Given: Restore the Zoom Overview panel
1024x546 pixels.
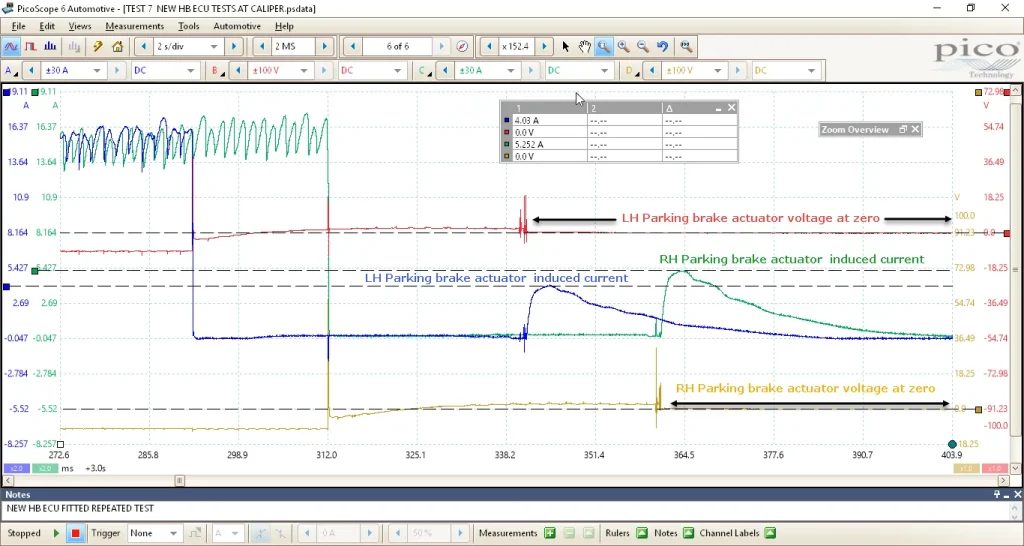Looking at the screenshot, I should 903,129.
